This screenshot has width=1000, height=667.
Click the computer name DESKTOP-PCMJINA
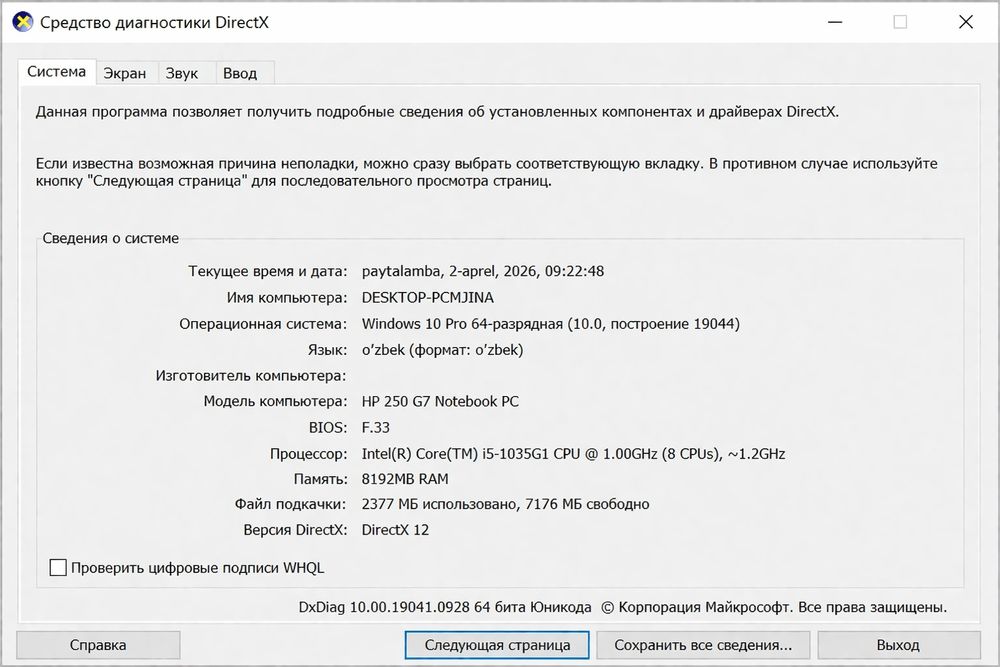click(x=427, y=297)
